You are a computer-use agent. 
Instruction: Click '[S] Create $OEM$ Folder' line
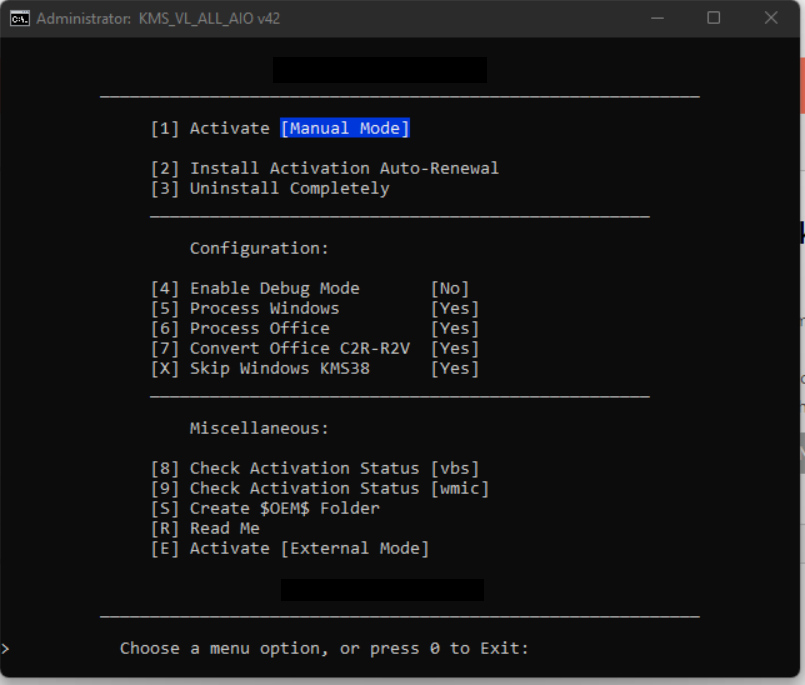click(x=265, y=508)
